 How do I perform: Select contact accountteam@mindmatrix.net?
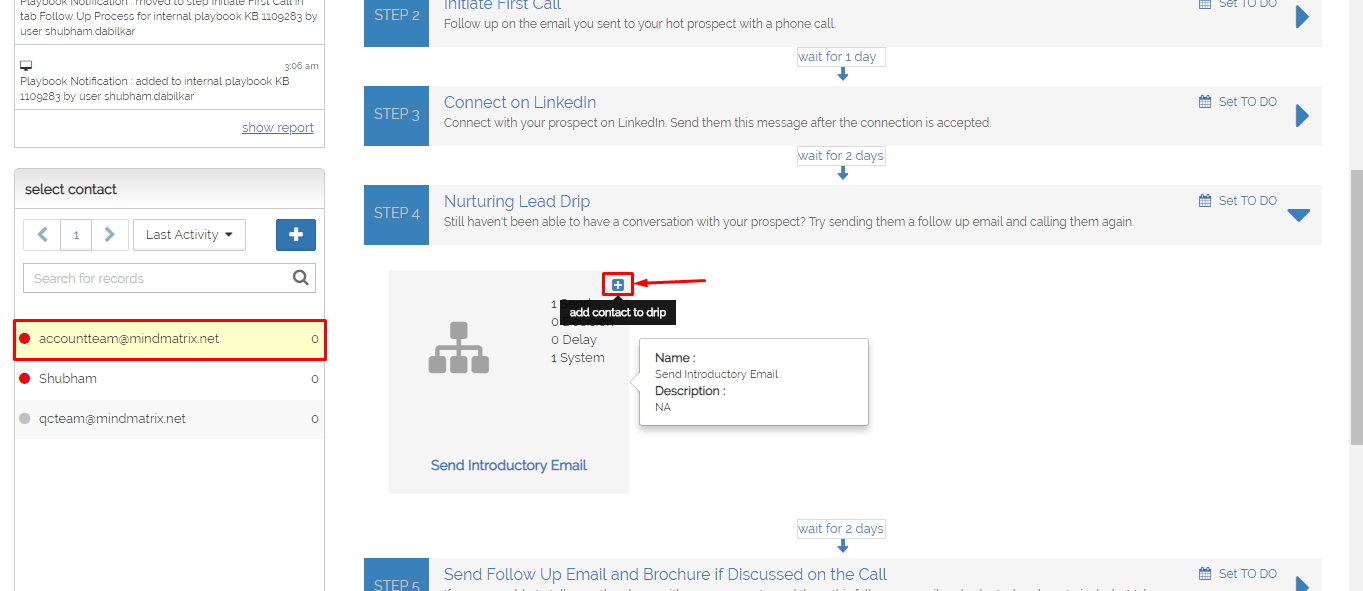170,339
